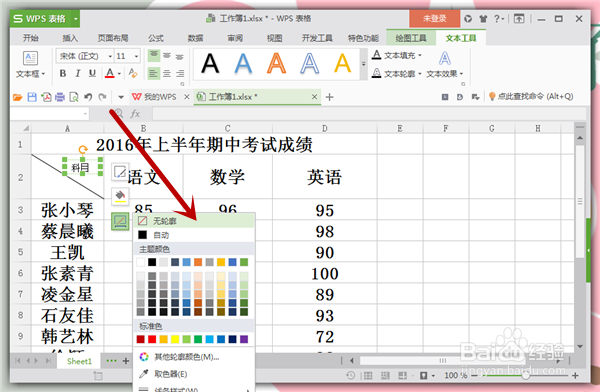600x392 pixels.
Task: Open the help question mark menu
Action: click(499, 18)
